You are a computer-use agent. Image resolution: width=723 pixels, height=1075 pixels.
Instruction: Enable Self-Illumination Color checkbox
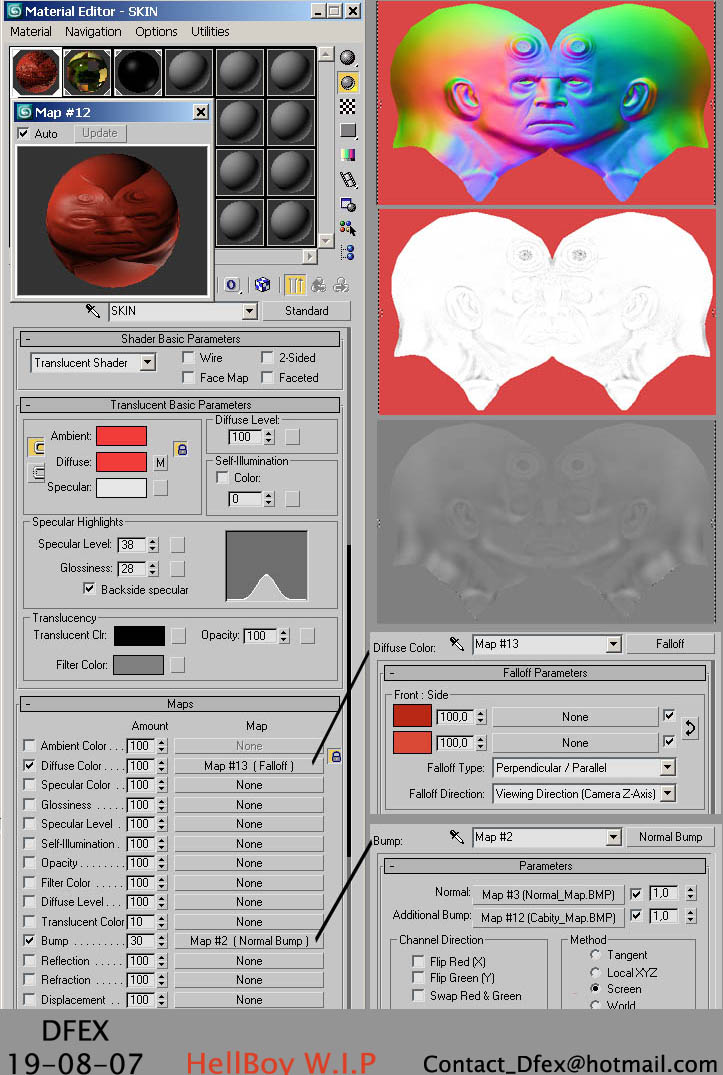click(x=222, y=477)
